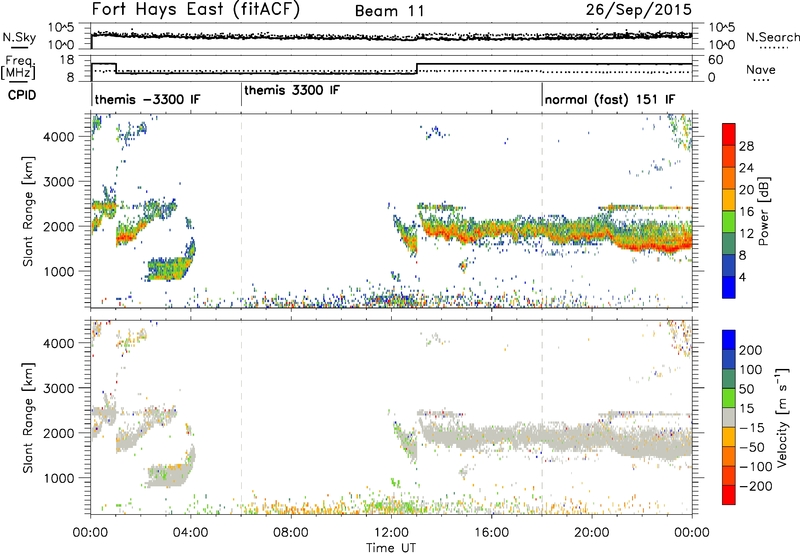The width and height of the screenshot is (800, 554).
Task: Click the "Velocity [m s⁻¹]" colorbar title
Action: tap(782, 417)
